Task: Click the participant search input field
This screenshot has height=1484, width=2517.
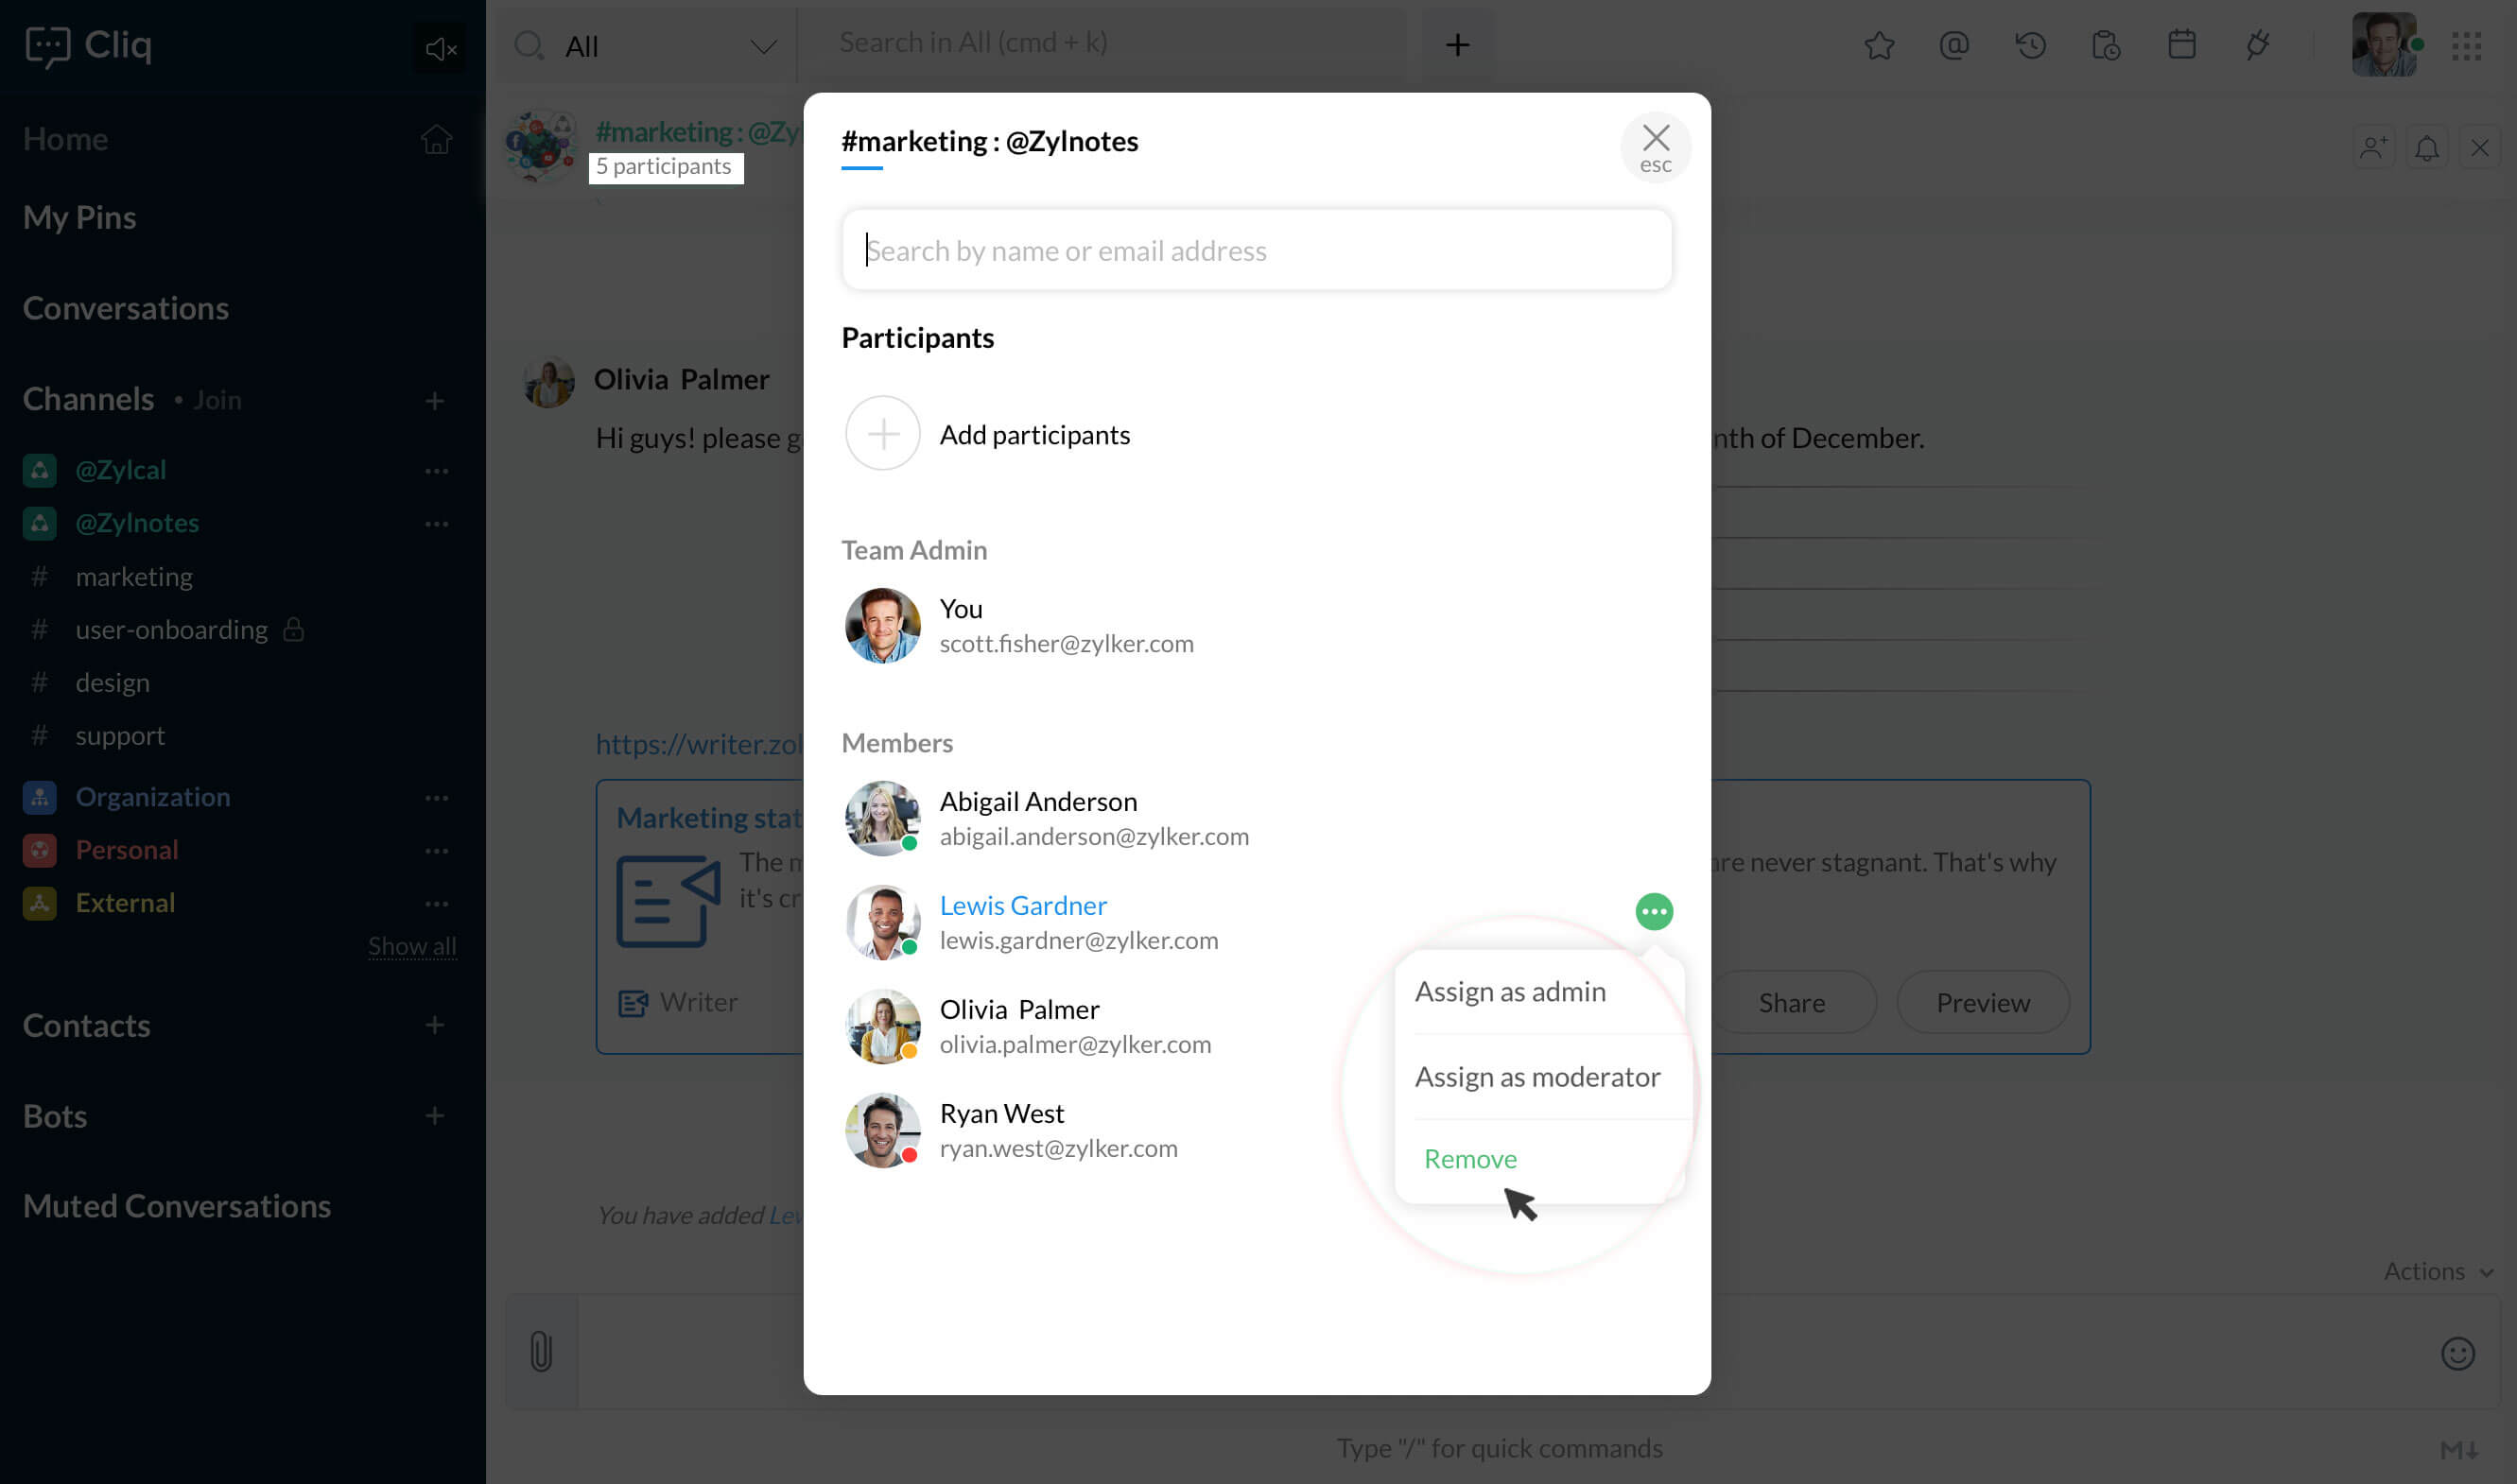Action: tap(1256, 250)
